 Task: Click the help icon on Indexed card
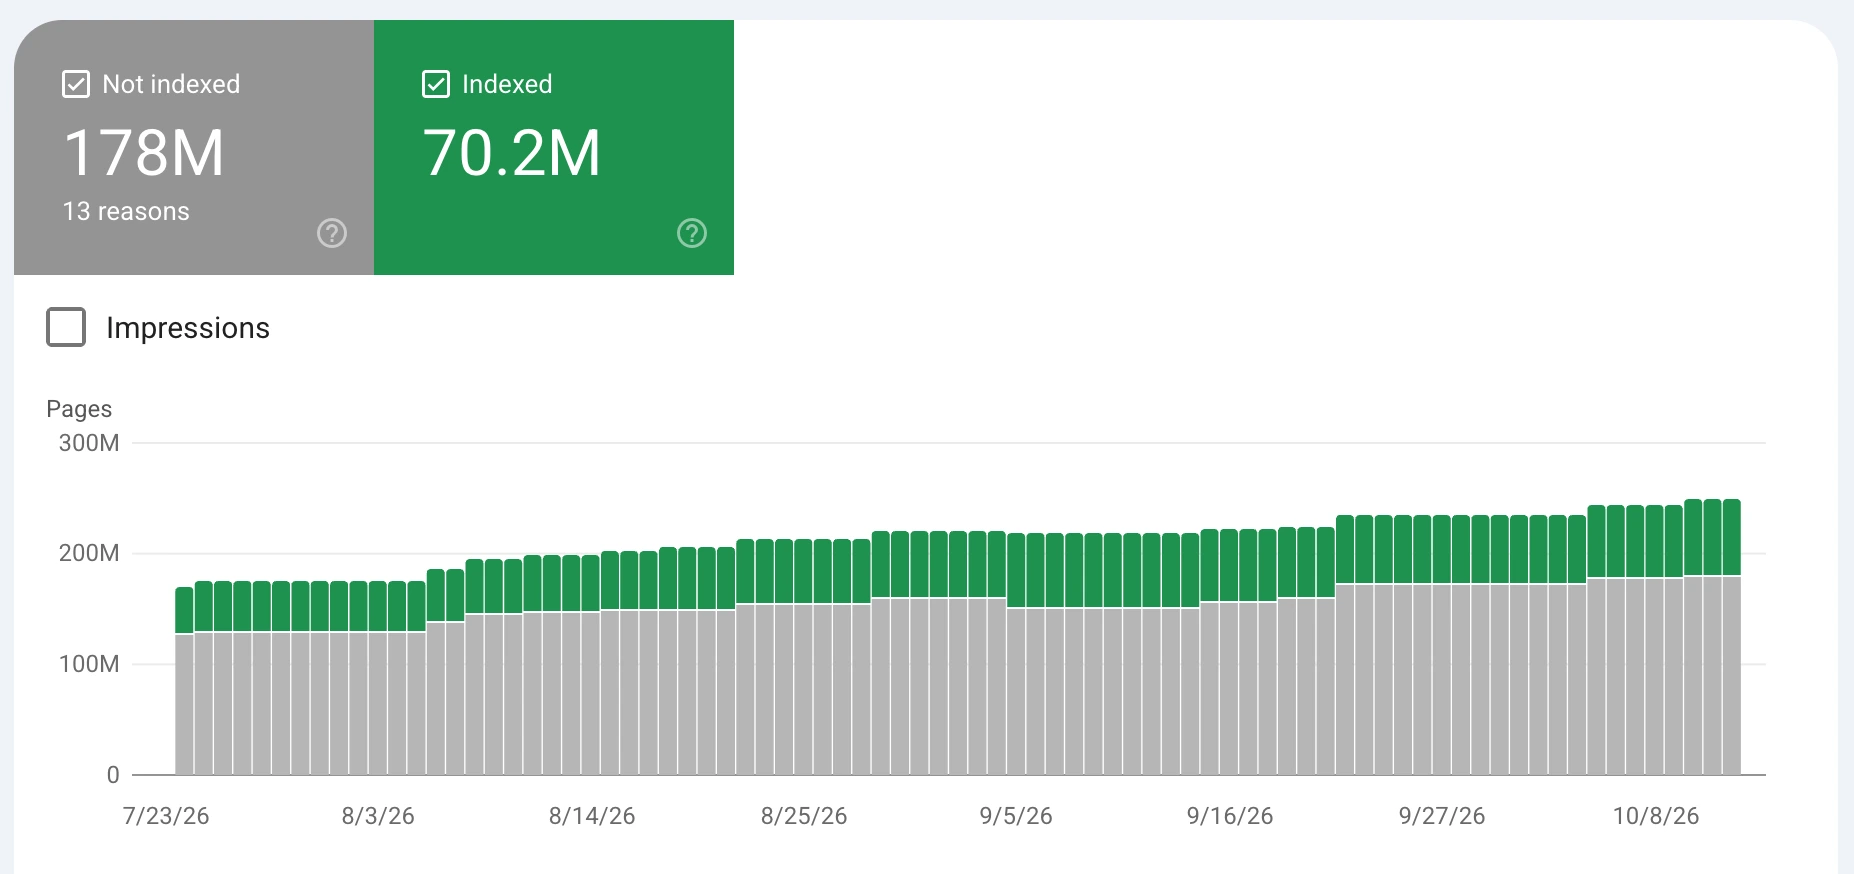point(692,233)
